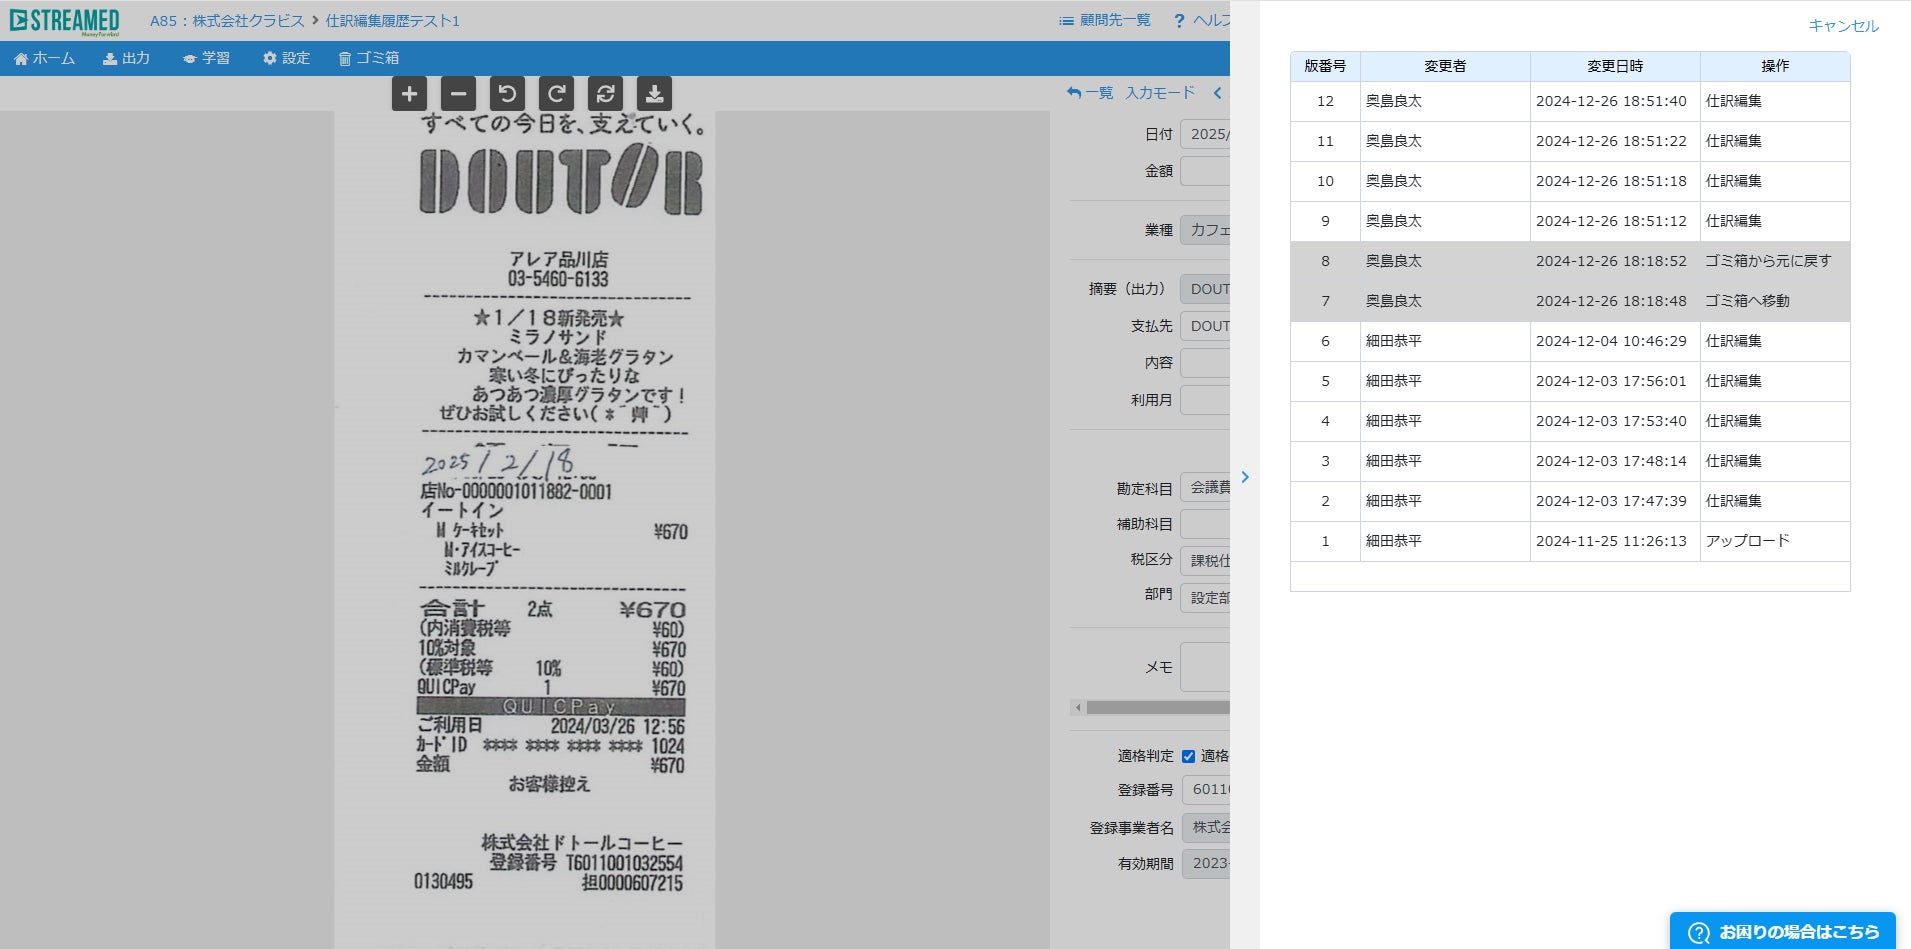Open the 補助科目 dropdown

(x=1205, y=524)
